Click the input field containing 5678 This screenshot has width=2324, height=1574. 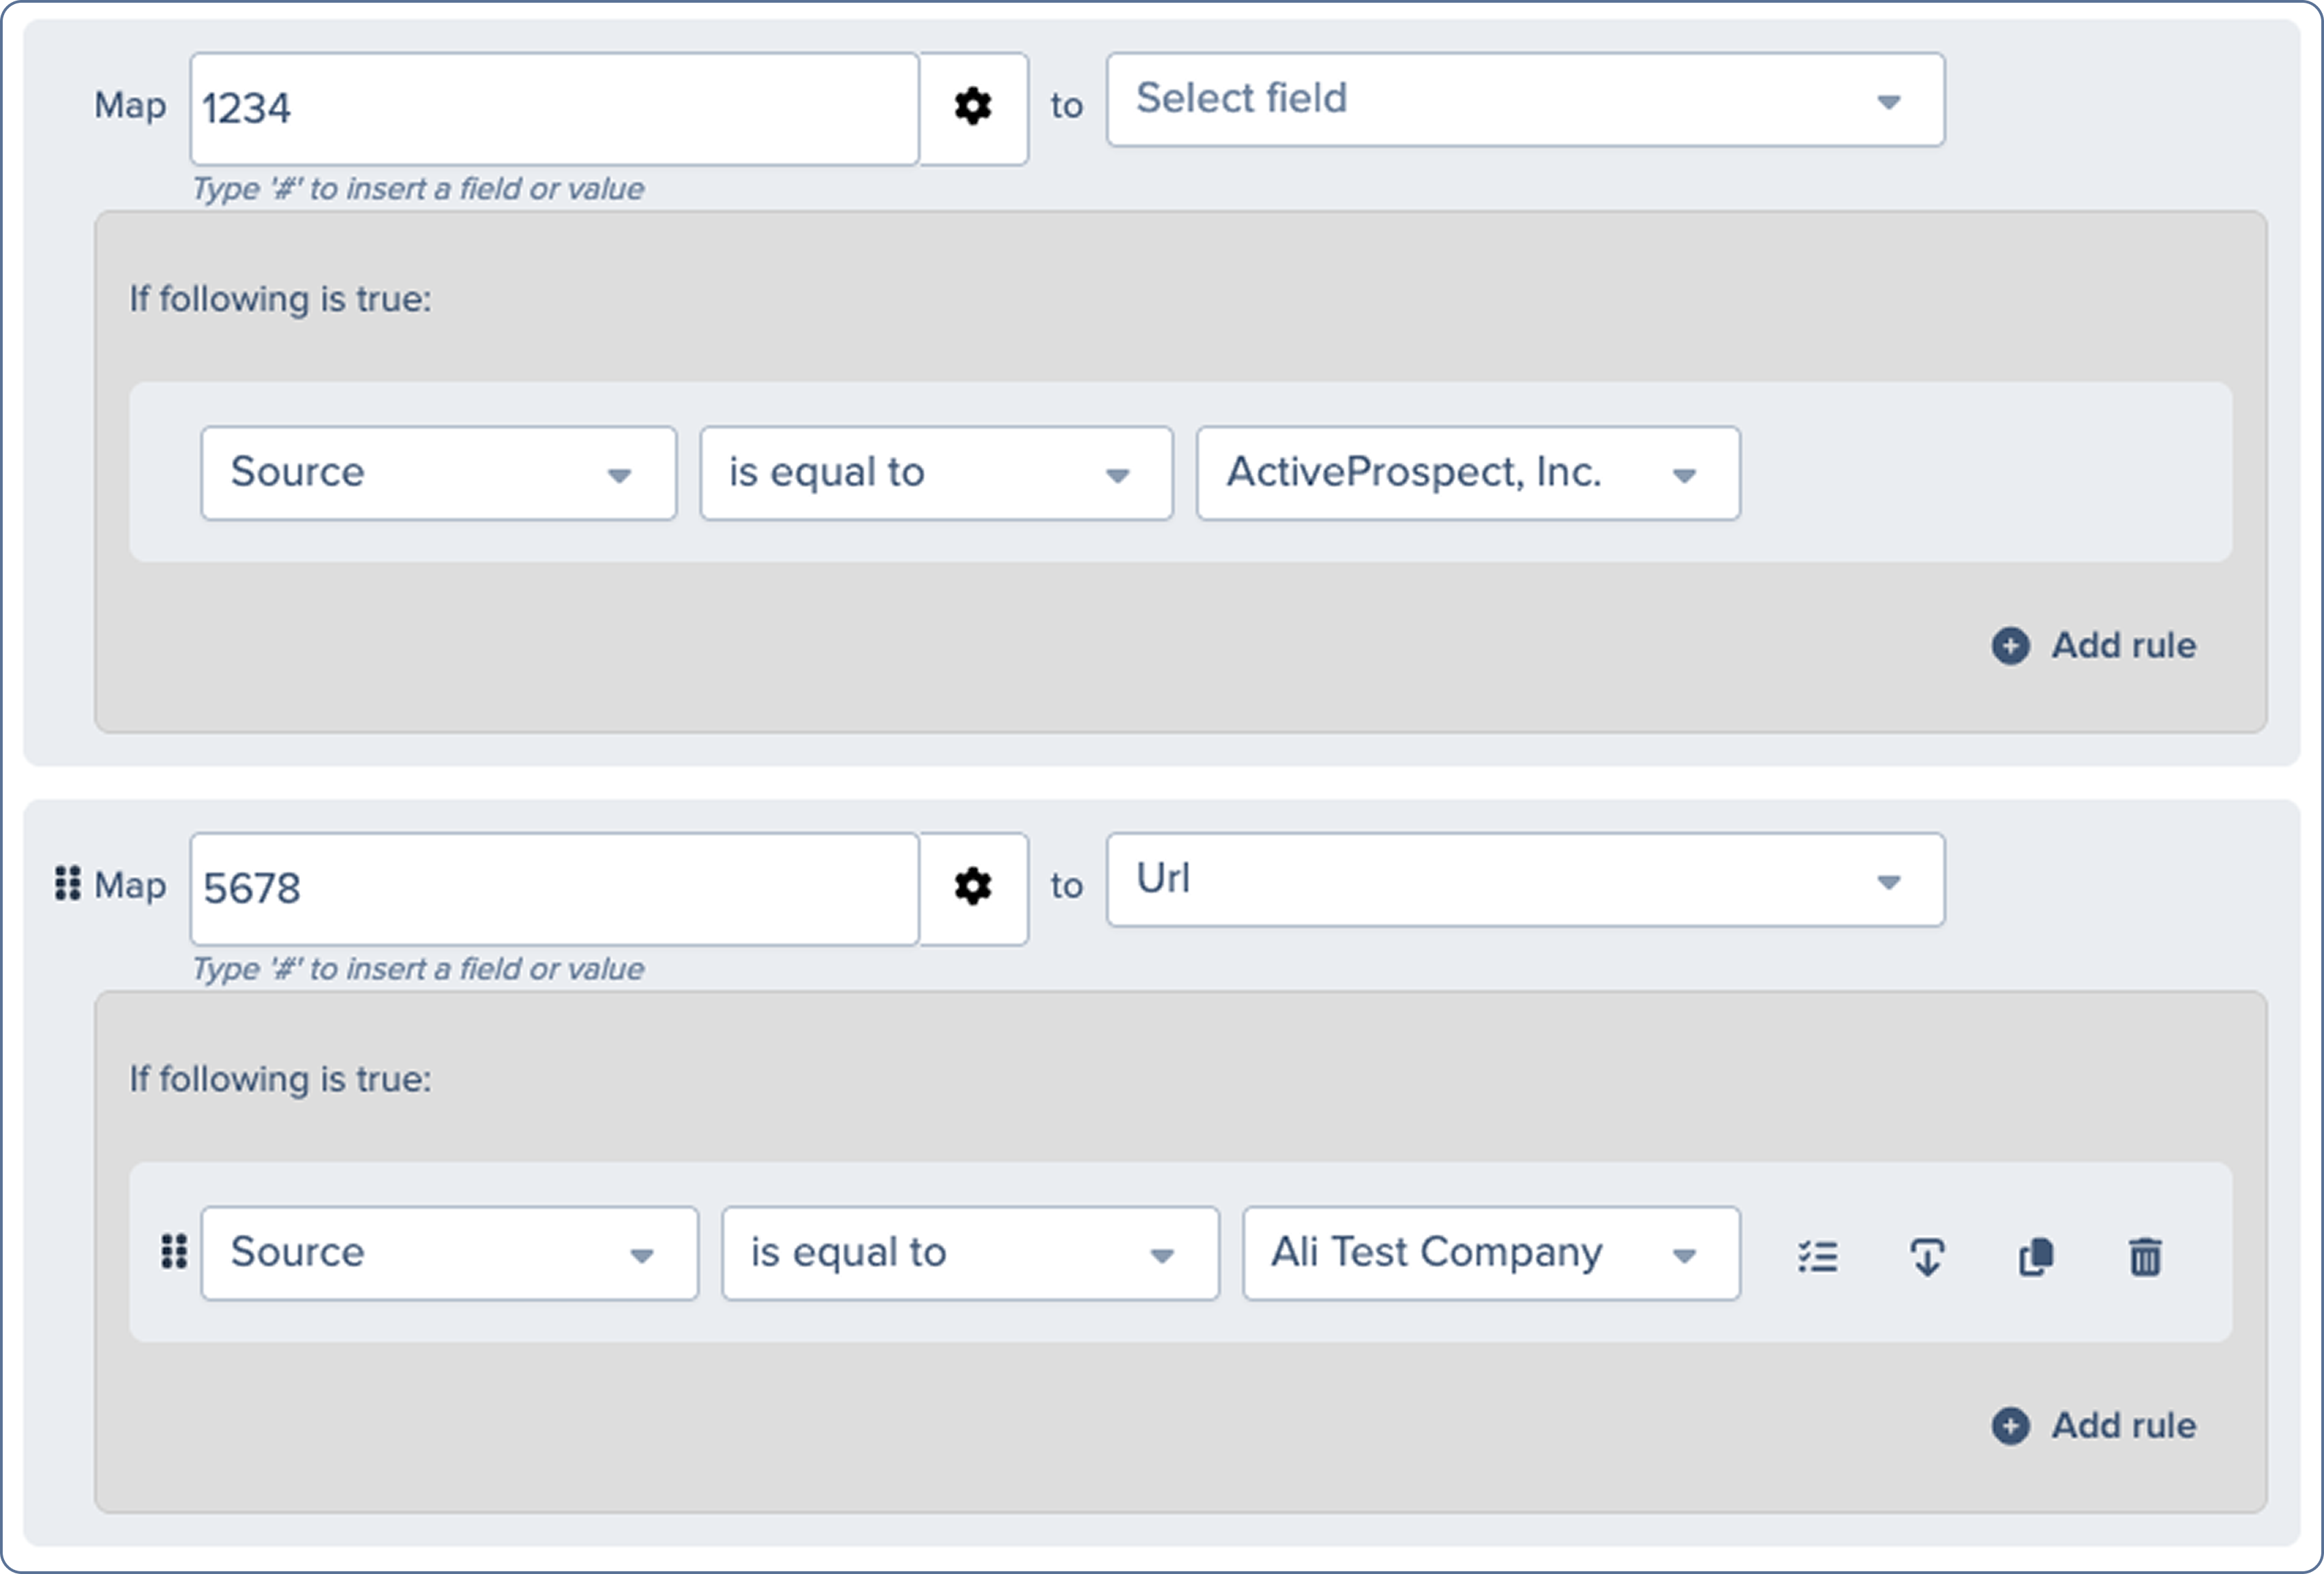554,889
